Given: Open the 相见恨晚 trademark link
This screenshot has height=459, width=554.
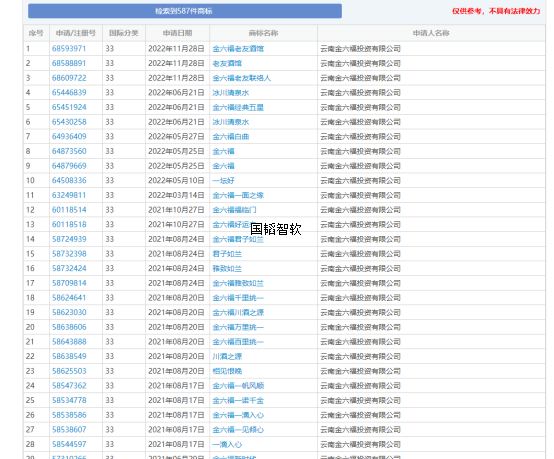Looking at the screenshot, I should tap(227, 371).
